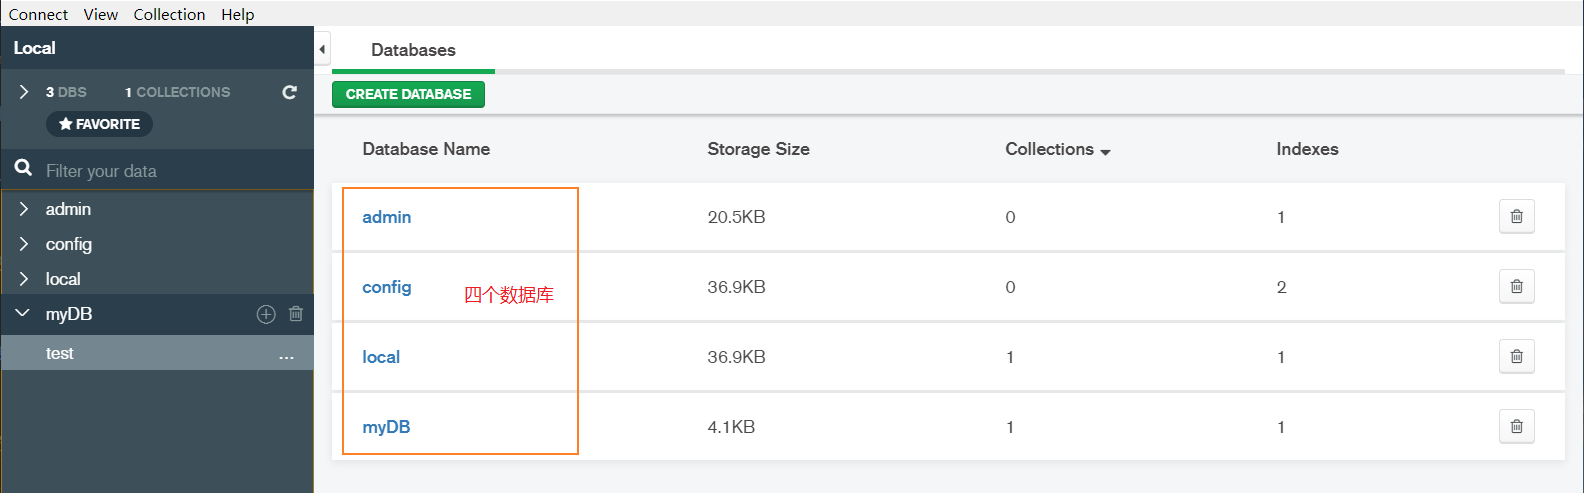Image resolution: width=1584 pixels, height=493 pixels.
Task: Expand the config database in sidebar
Action: pos(24,244)
